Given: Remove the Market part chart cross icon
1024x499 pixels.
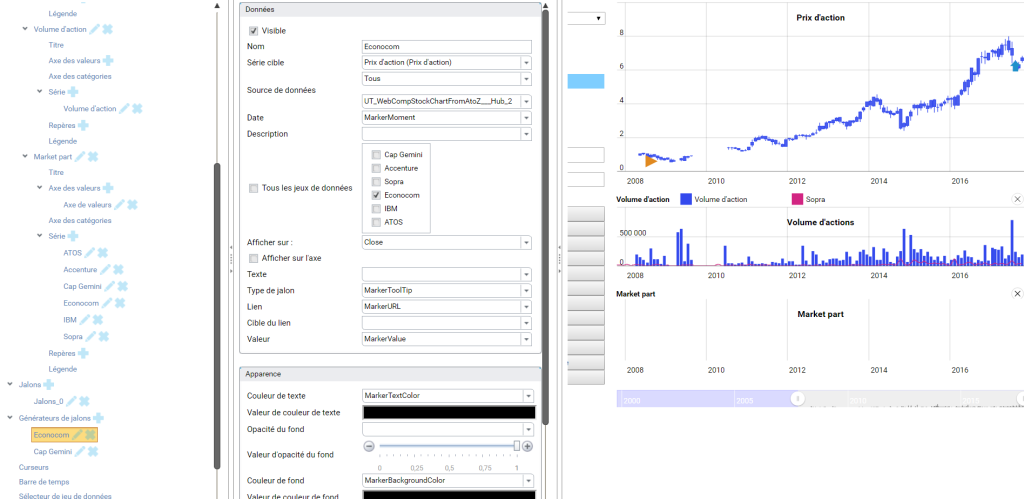Looking at the screenshot, I should (93, 157).
